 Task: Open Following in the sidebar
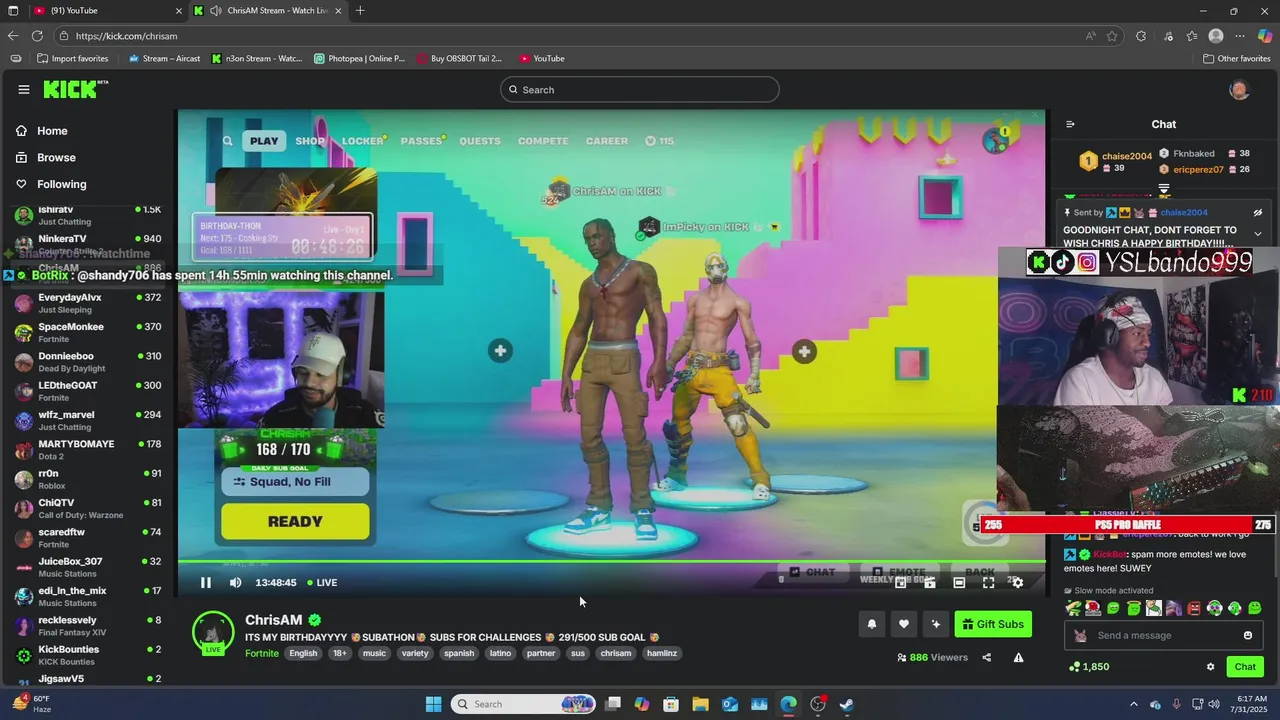tap(51, 184)
